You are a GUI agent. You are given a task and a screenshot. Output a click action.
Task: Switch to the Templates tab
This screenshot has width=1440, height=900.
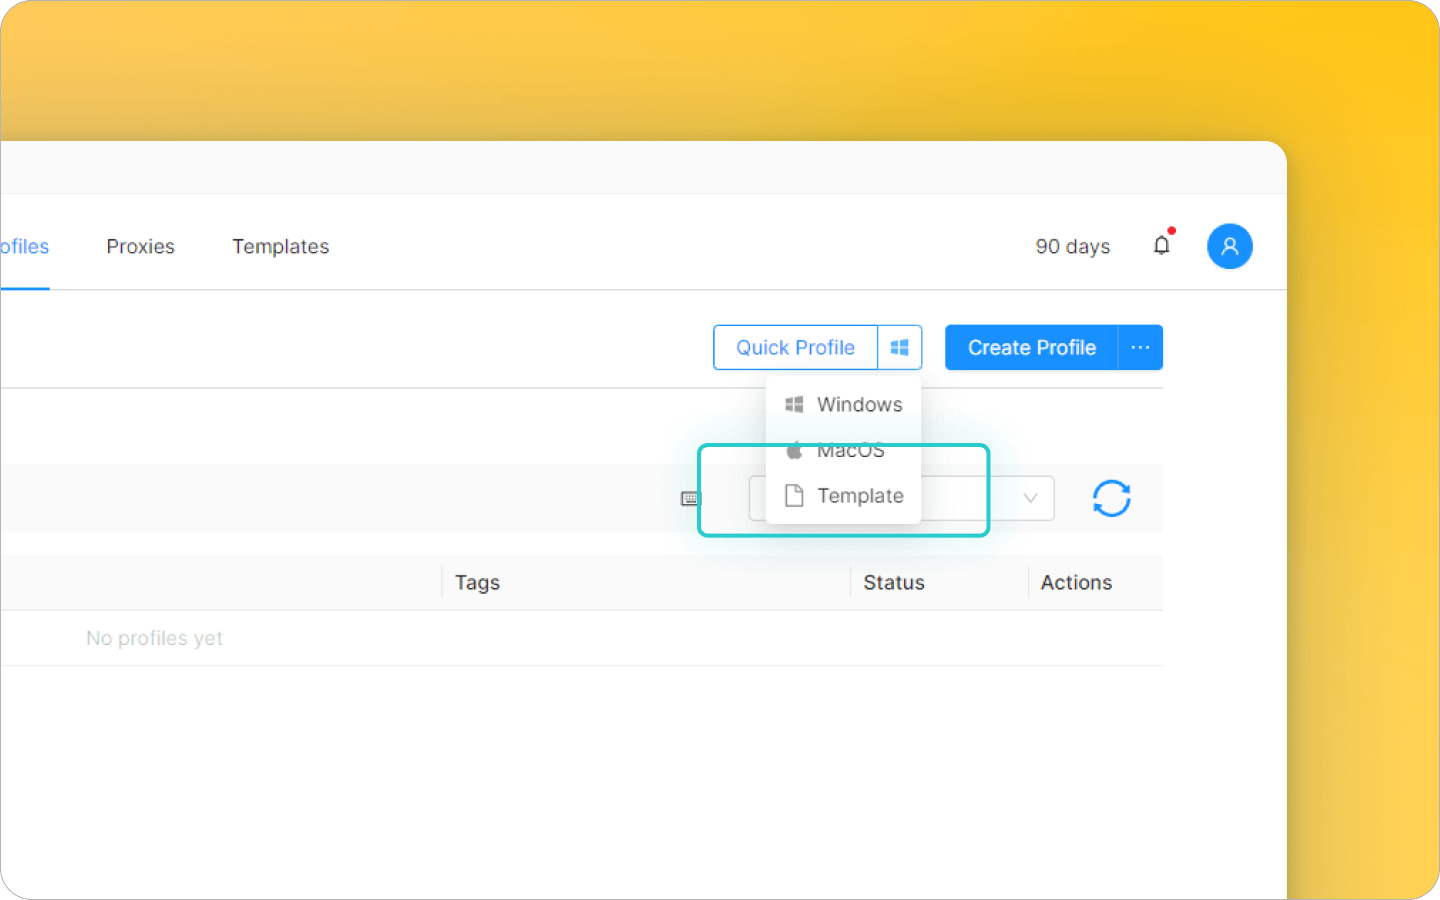[x=281, y=246]
